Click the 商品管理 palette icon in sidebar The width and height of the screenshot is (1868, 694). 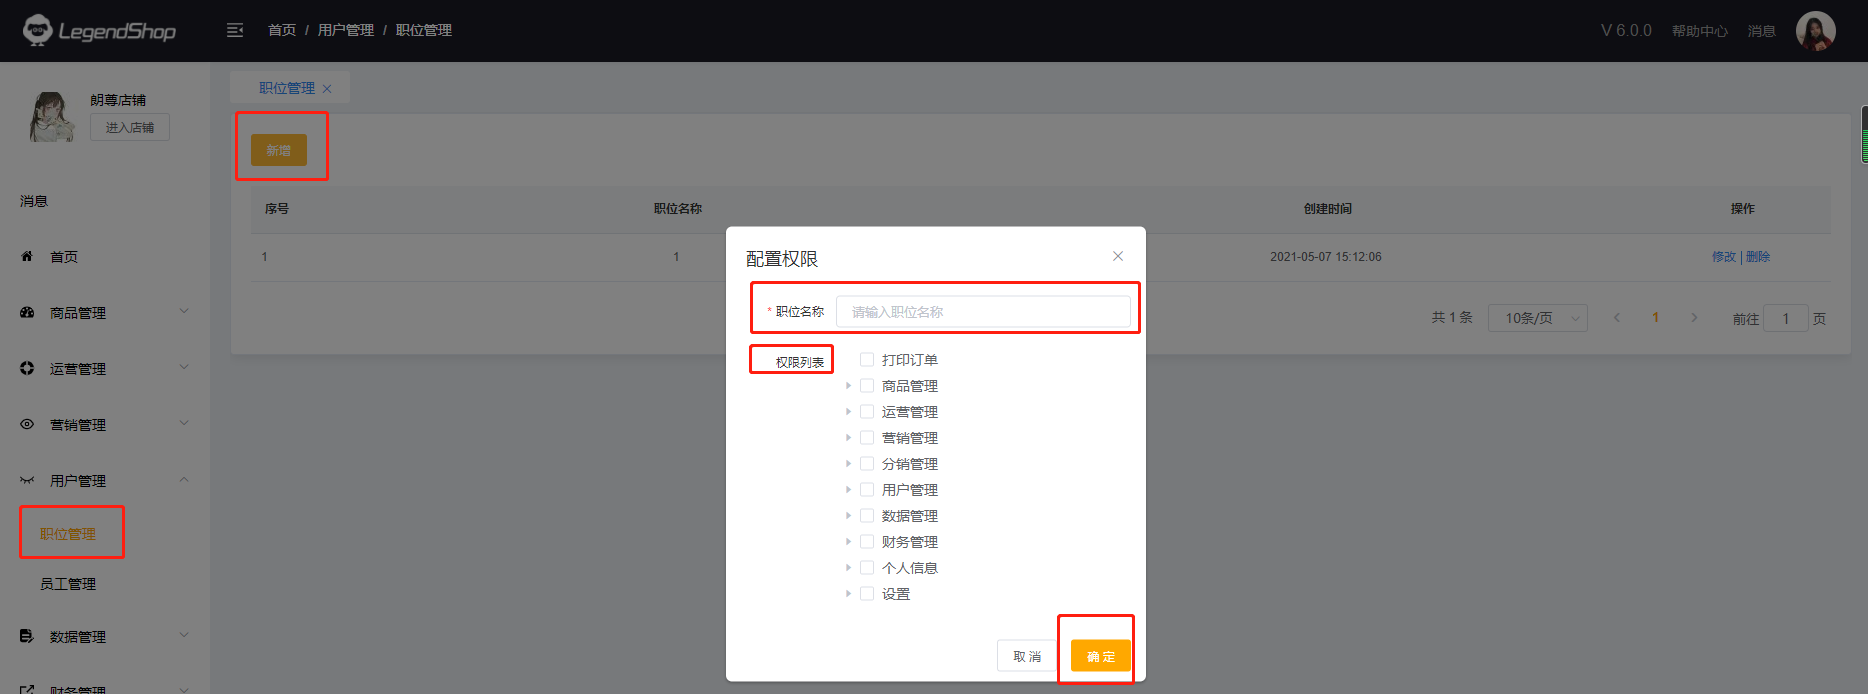(x=27, y=313)
